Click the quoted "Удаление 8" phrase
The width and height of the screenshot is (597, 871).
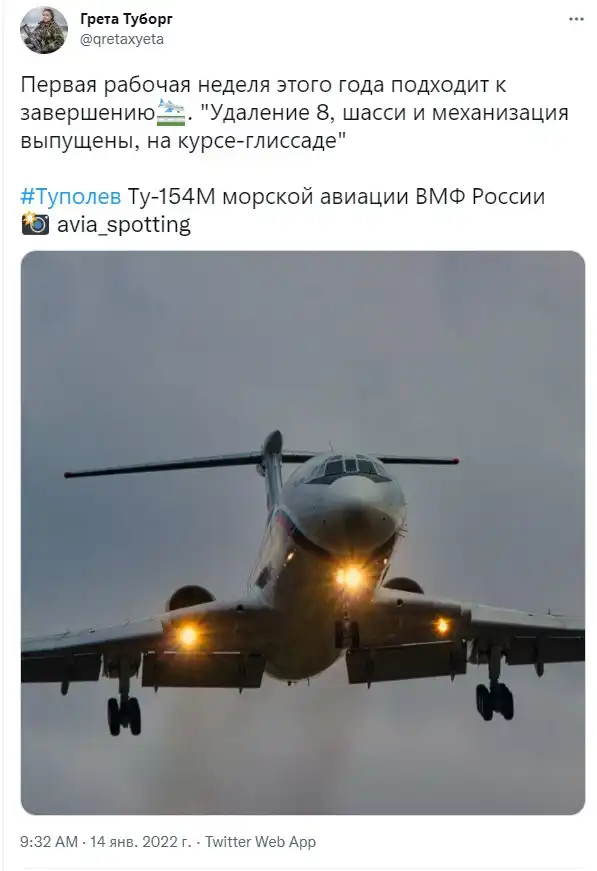pyautogui.click(x=265, y=113)
